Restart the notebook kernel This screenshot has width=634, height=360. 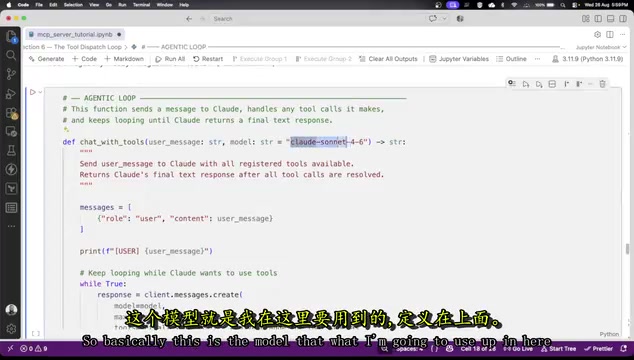point(208,59)
